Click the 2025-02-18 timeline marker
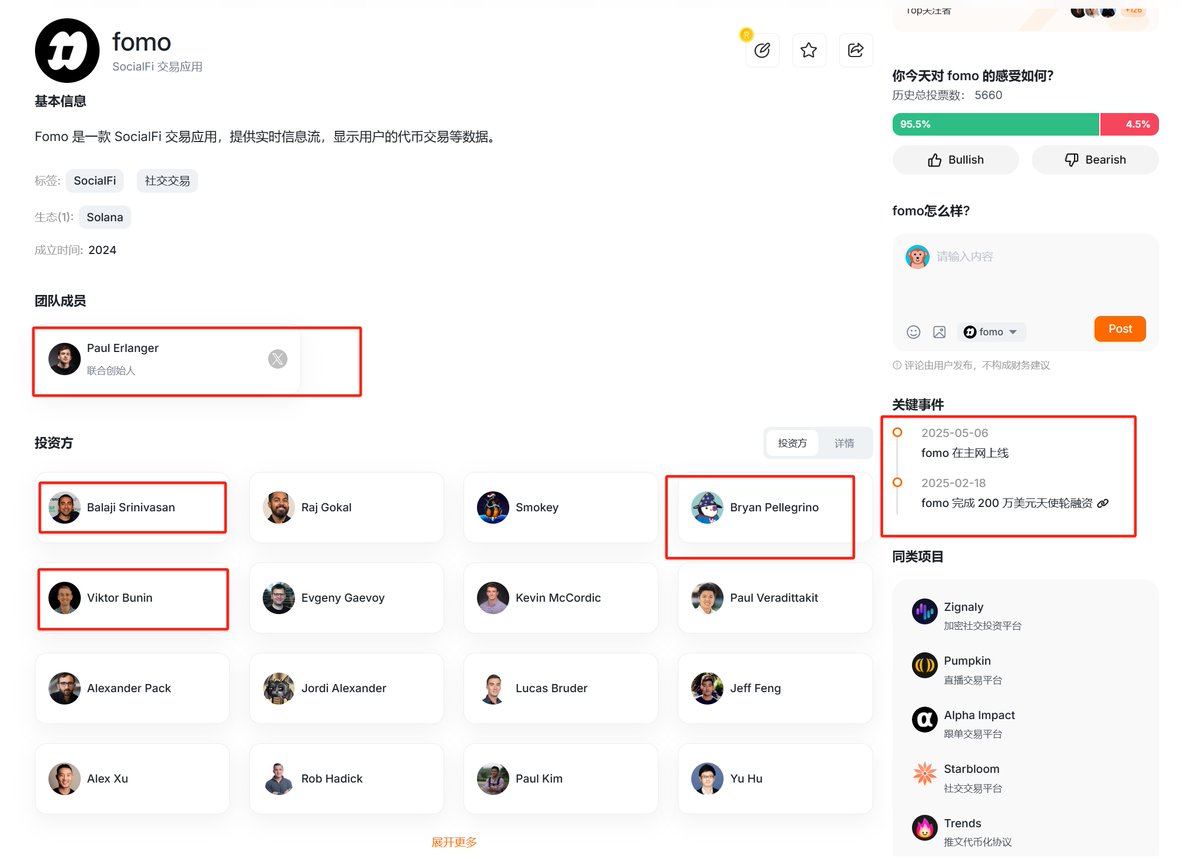Viewport: 1200px width, 859px height. [897, 482]
